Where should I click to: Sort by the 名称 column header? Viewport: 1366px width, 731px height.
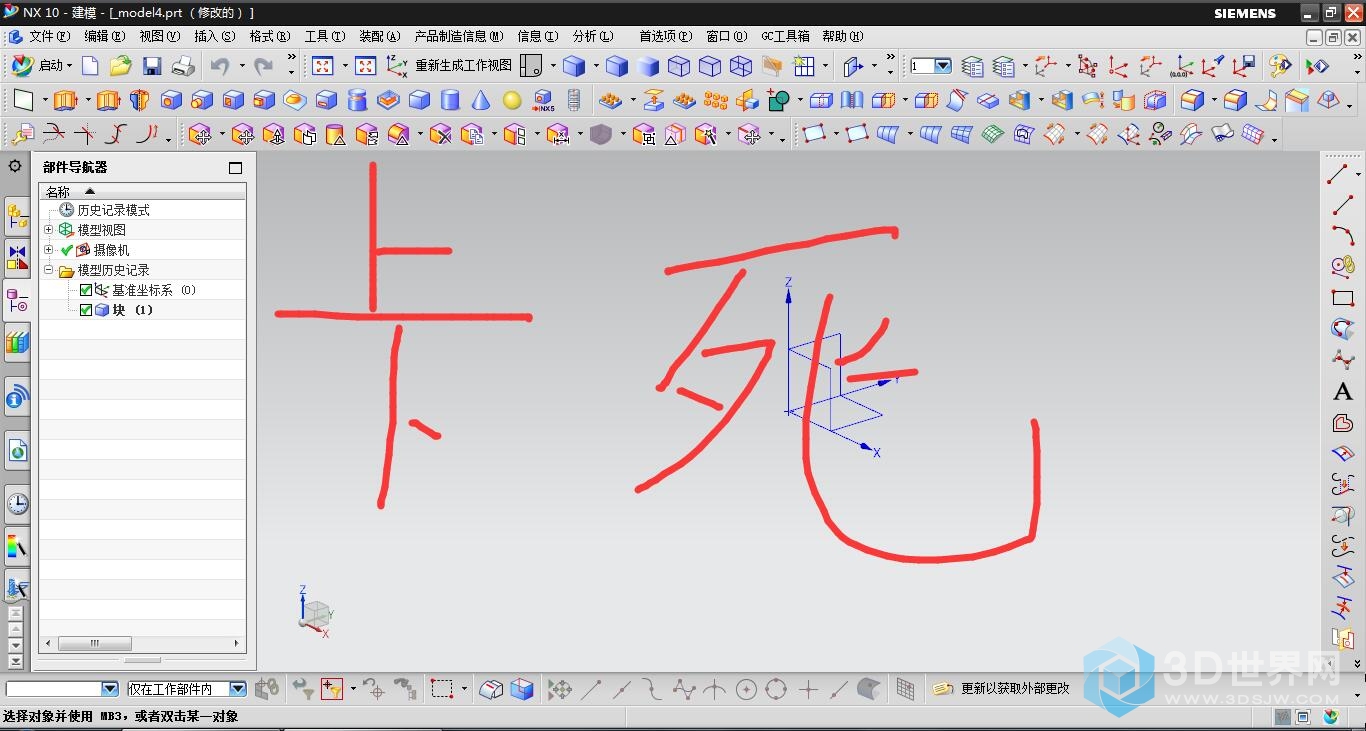(x=142, y=191)
